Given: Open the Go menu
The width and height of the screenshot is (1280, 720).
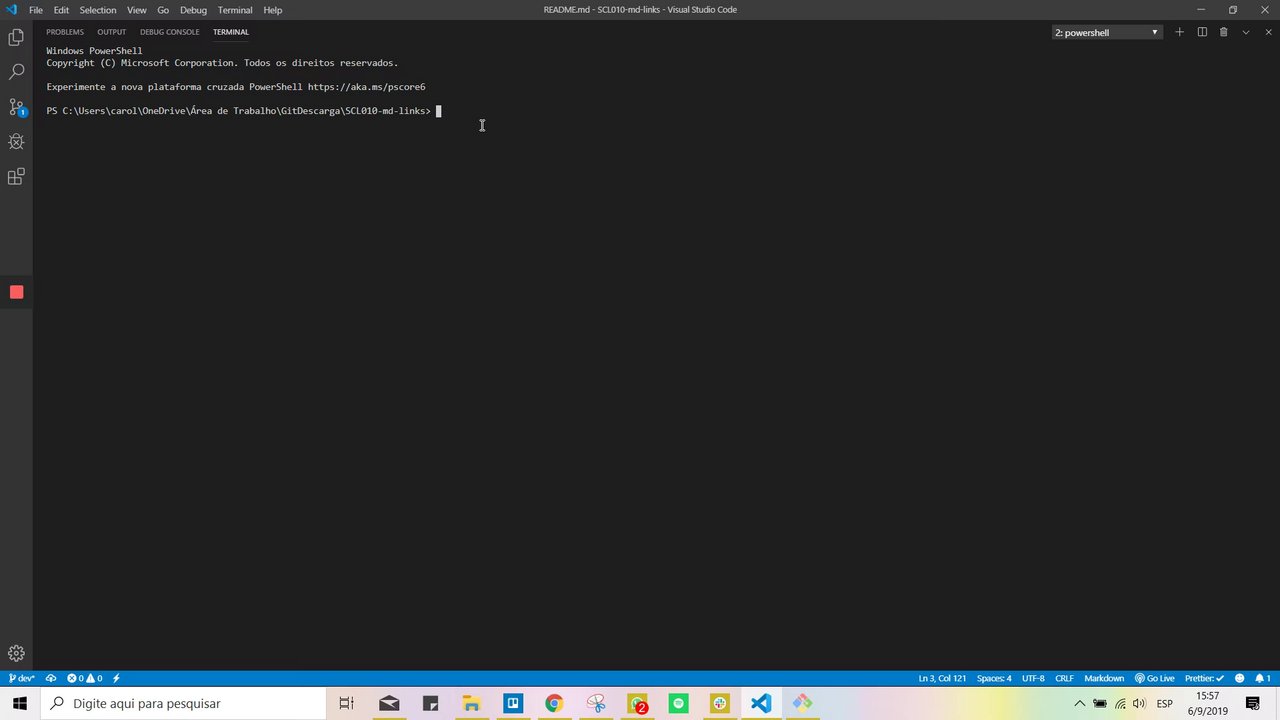Looking at the screenshot, I should pos(163,10).
